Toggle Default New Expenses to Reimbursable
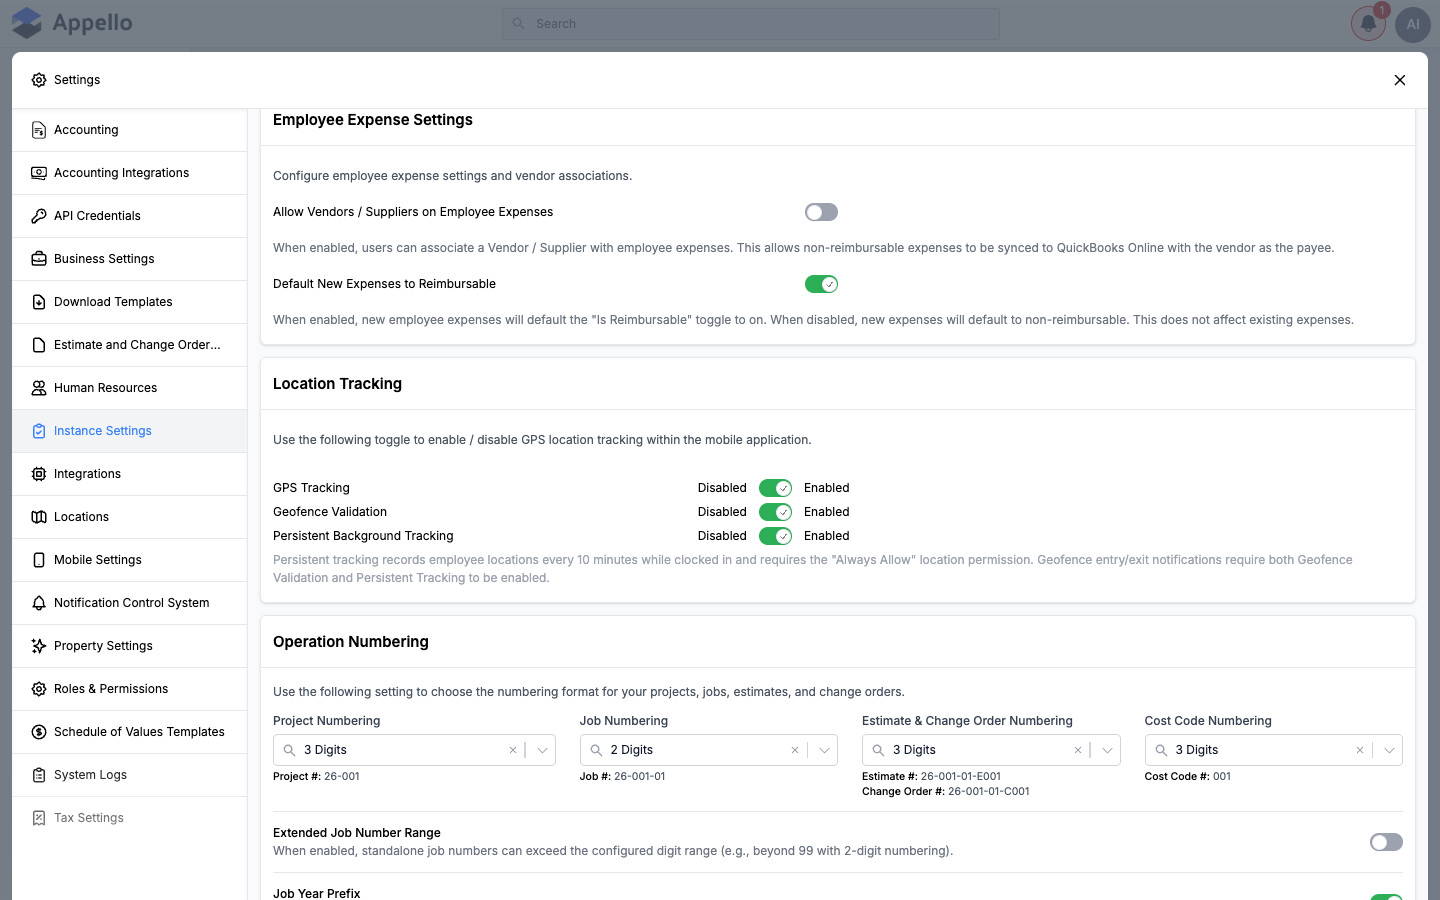 [821, 284]
